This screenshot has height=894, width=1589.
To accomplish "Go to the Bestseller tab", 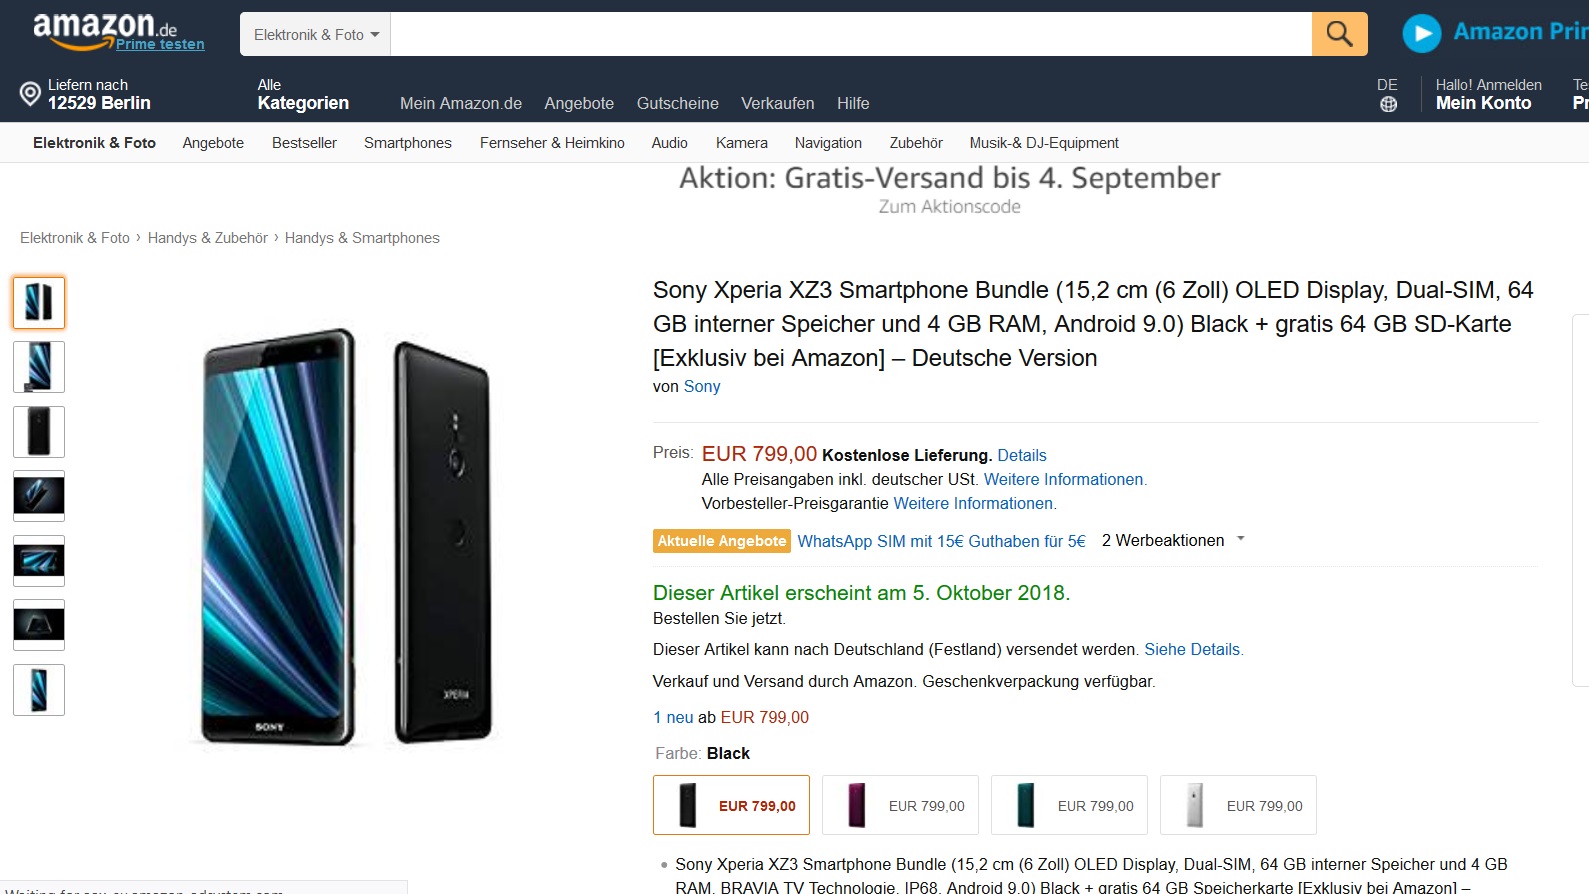I will click(304, 143).
